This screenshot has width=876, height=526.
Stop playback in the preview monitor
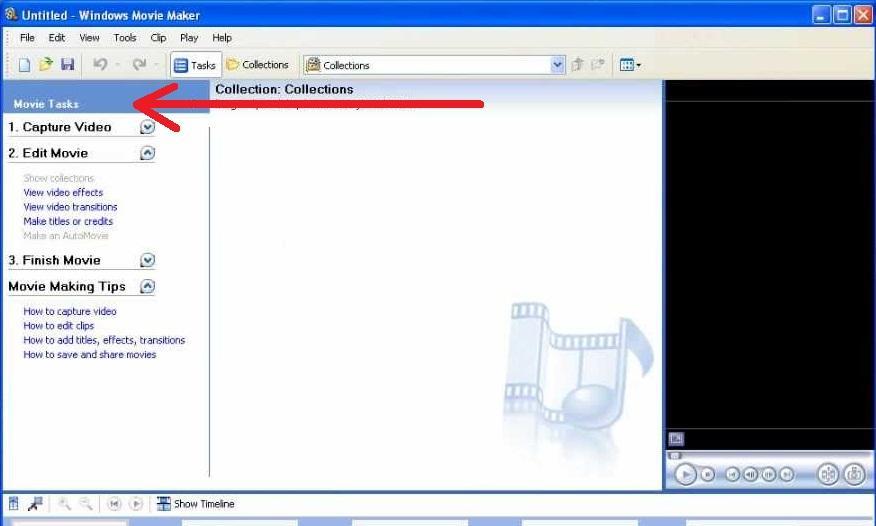coord(707,475)
